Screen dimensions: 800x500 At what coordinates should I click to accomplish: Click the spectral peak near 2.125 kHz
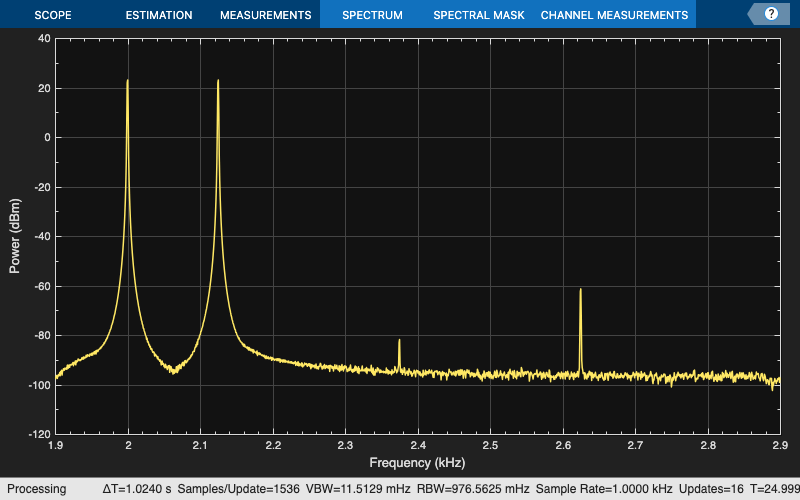point(218,81)
